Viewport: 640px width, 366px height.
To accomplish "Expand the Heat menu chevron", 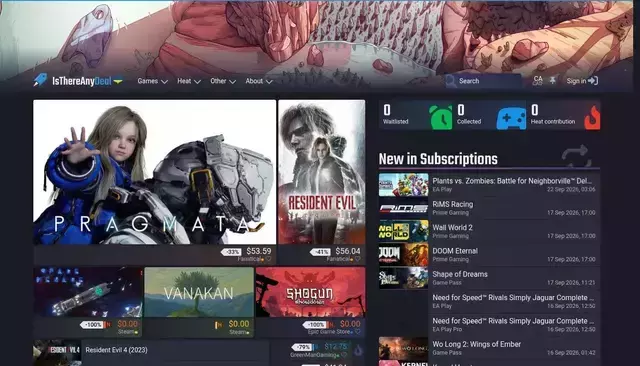I will click(x=197, y=82).
